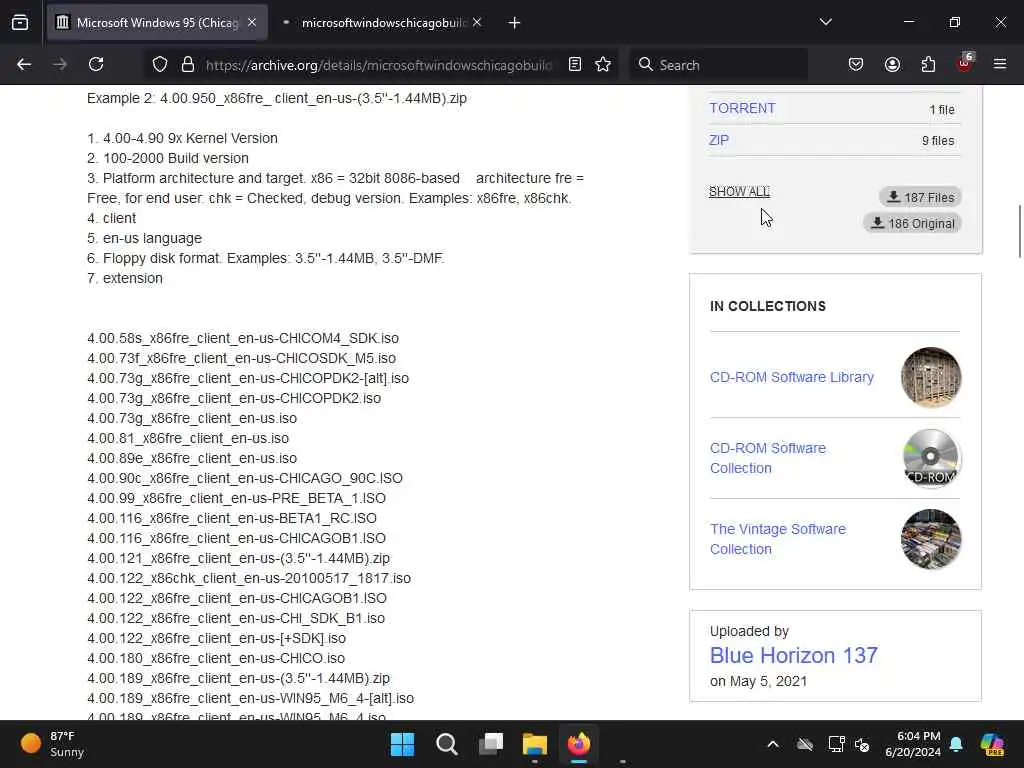Open the Extensions puzzle icon
This screenshot has width=1024, height=768.
[928, 64]
